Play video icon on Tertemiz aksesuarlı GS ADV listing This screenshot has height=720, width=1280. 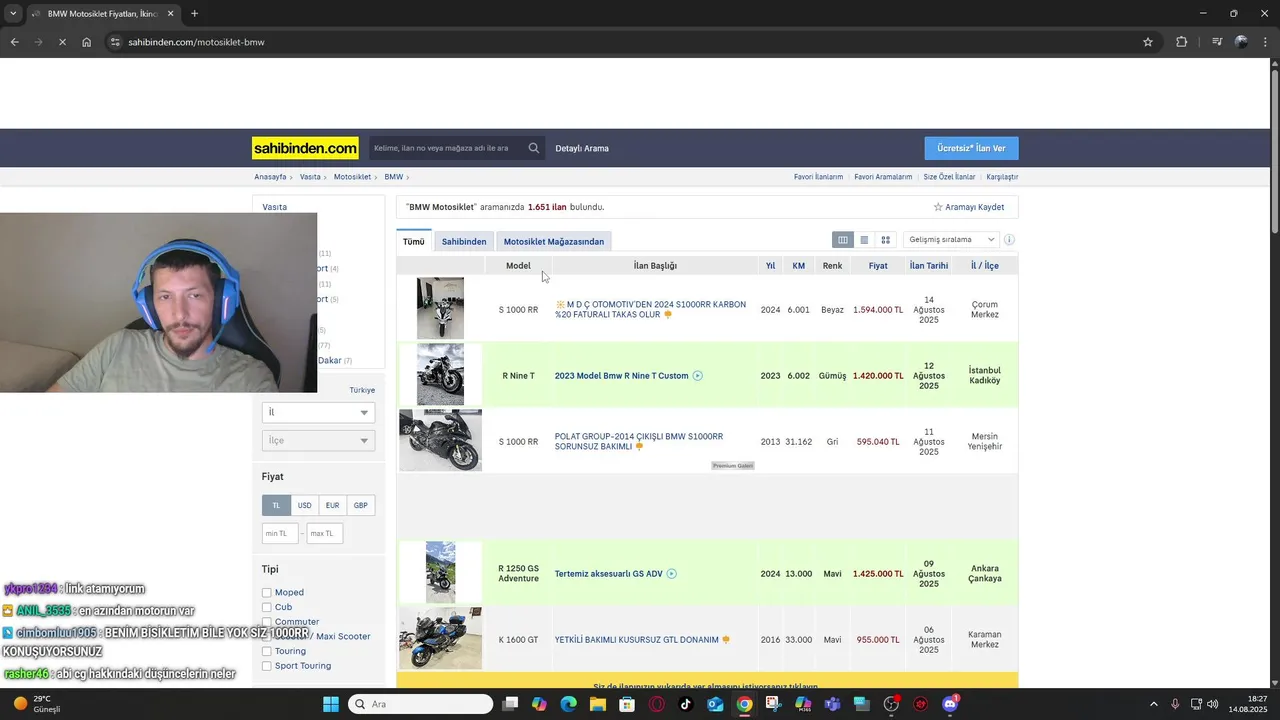click(672, 574)
